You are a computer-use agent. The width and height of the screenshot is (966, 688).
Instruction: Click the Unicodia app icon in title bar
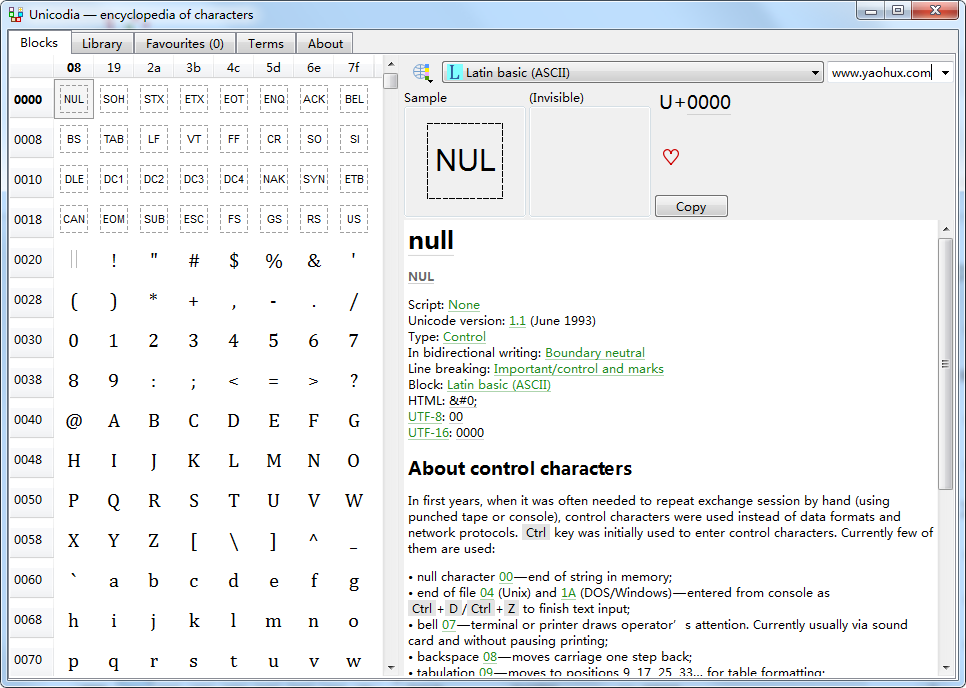(x=15, y=14)
